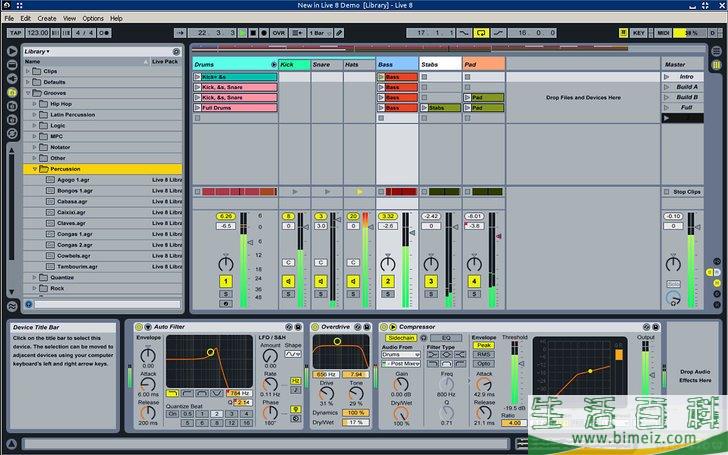This screenshot has height=455, width=728.
Task: Expand the Rock folder
Action: point(34,288)
